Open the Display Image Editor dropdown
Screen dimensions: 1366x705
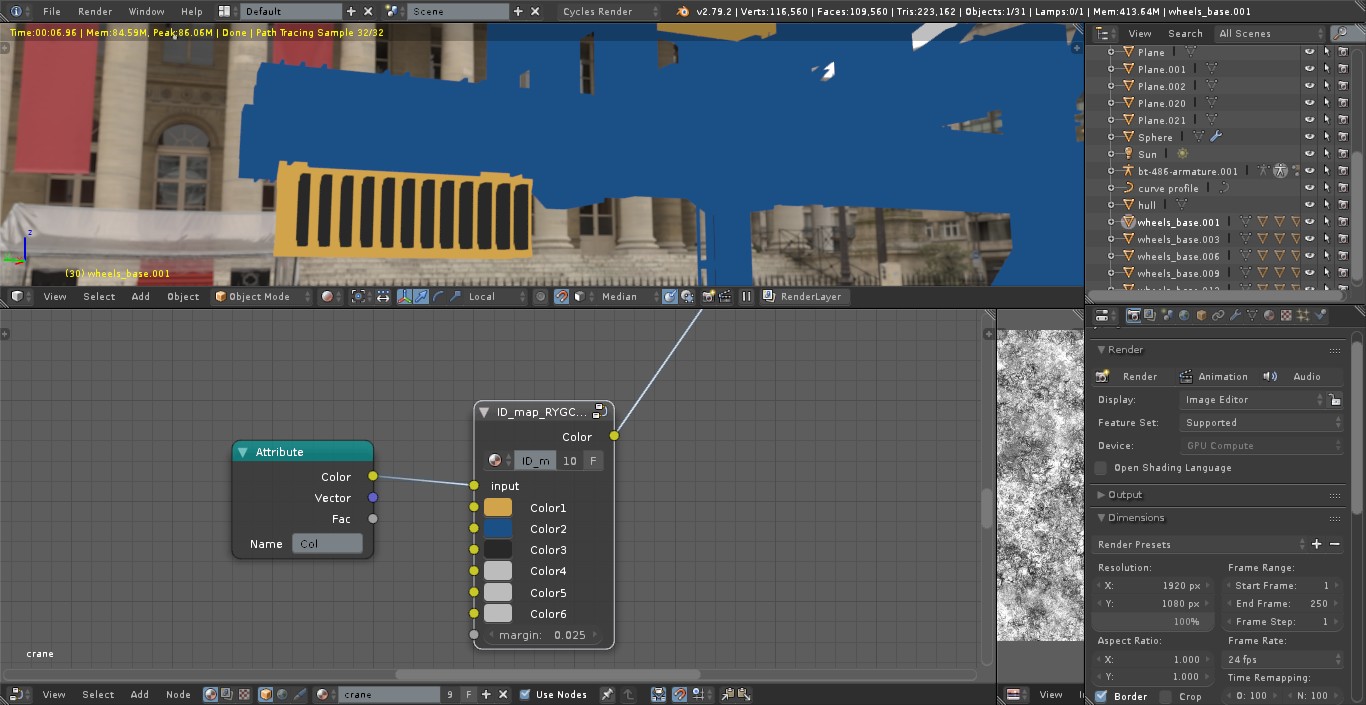1253,399
